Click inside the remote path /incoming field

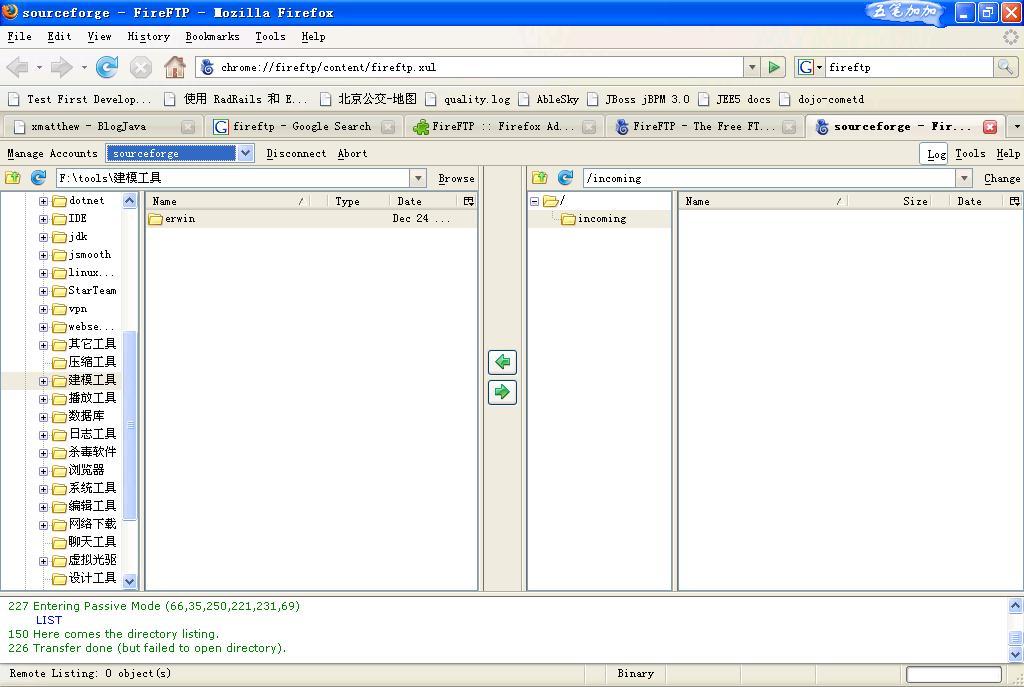coord(769,178)
